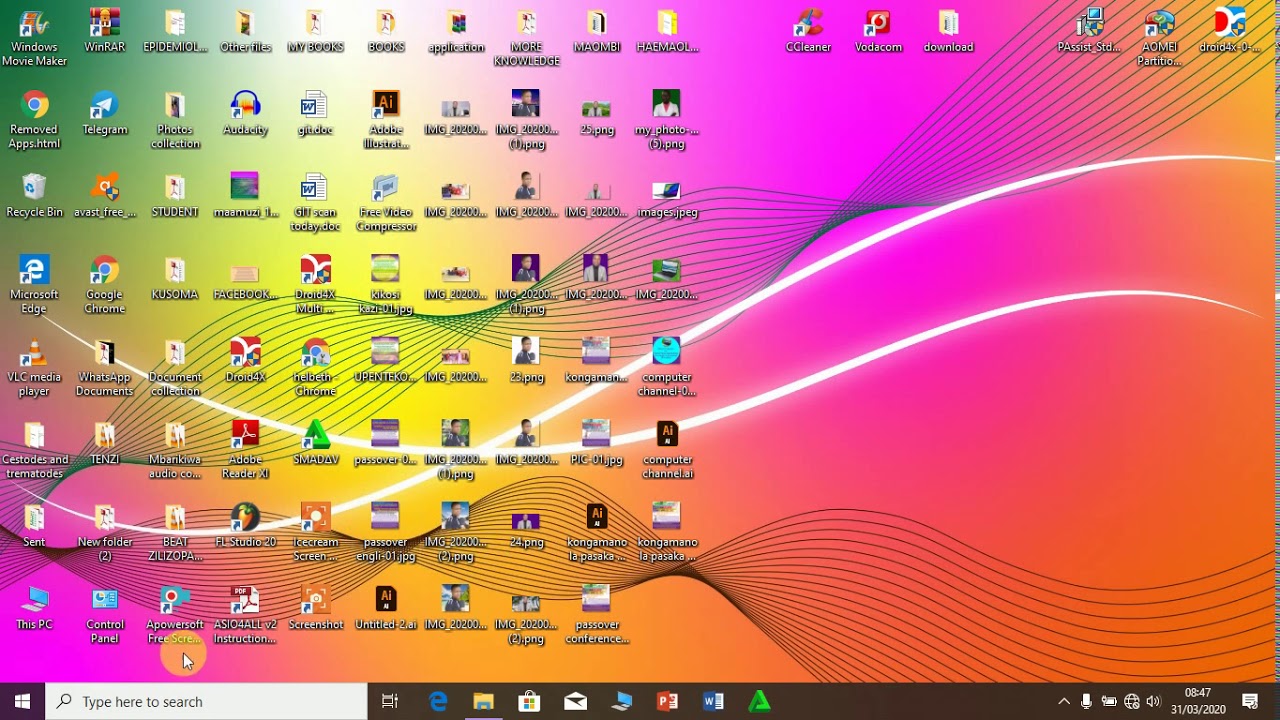Select VLC media player icon
Screen dimensions: 1280x720
pyautogui.click(x=34, y=368)
